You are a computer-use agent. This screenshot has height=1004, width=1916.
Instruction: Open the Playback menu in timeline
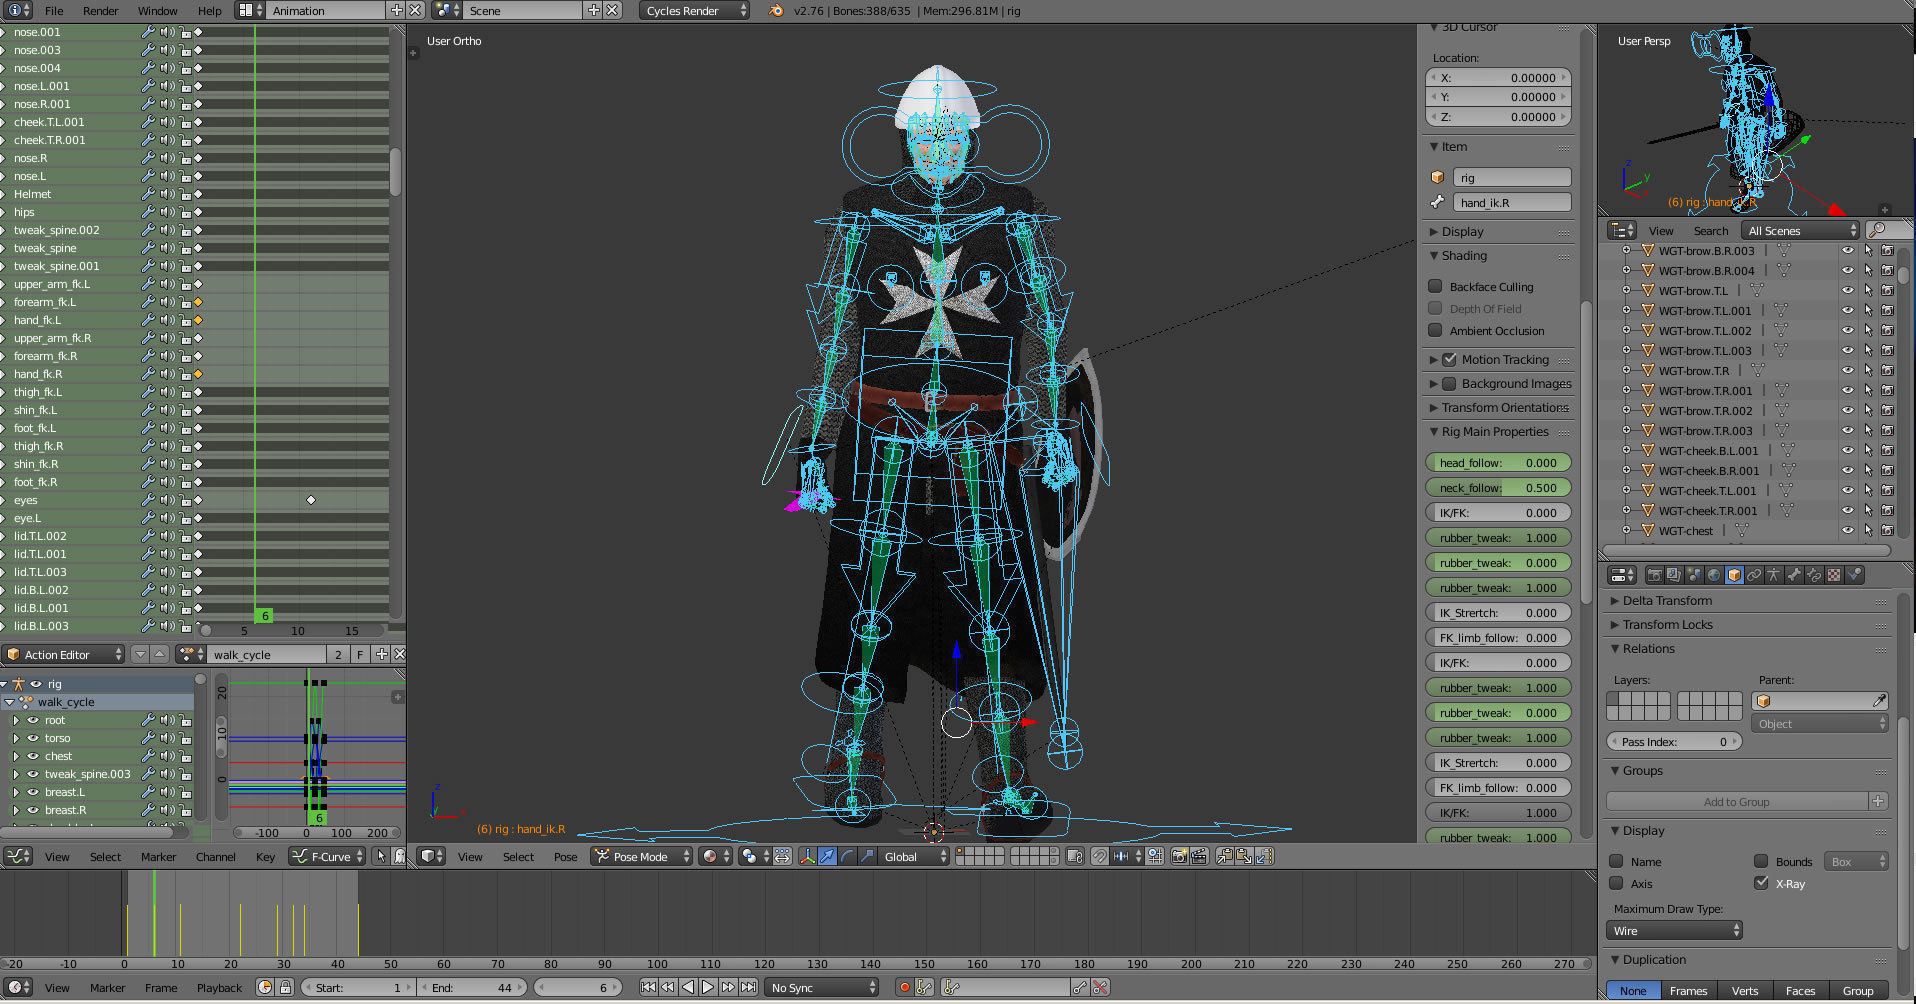point(219,988)
